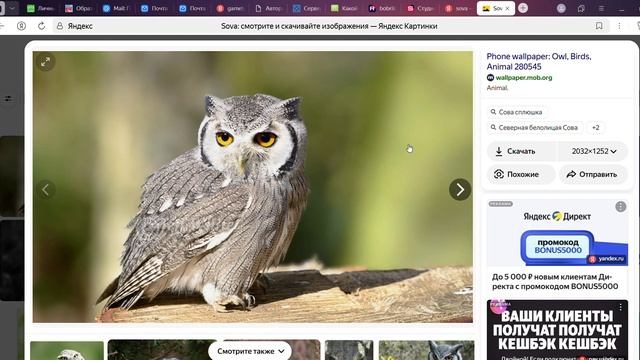Switch to the sova tab
Image resolution: width=640 pixels, height=360 pixels.
pos(458,8)
